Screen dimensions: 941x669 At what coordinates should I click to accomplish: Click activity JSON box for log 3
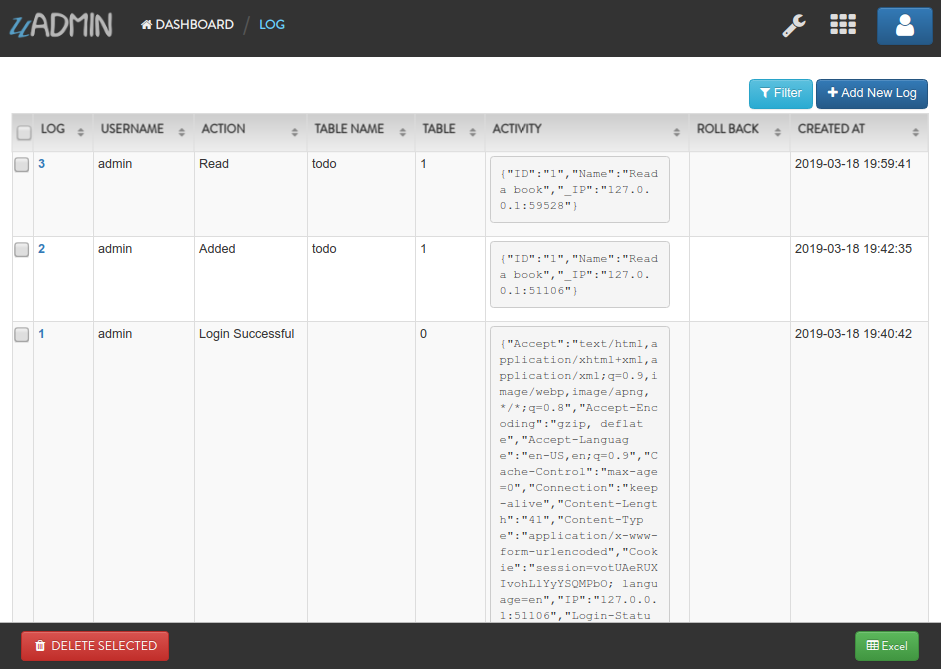(580, 190)
